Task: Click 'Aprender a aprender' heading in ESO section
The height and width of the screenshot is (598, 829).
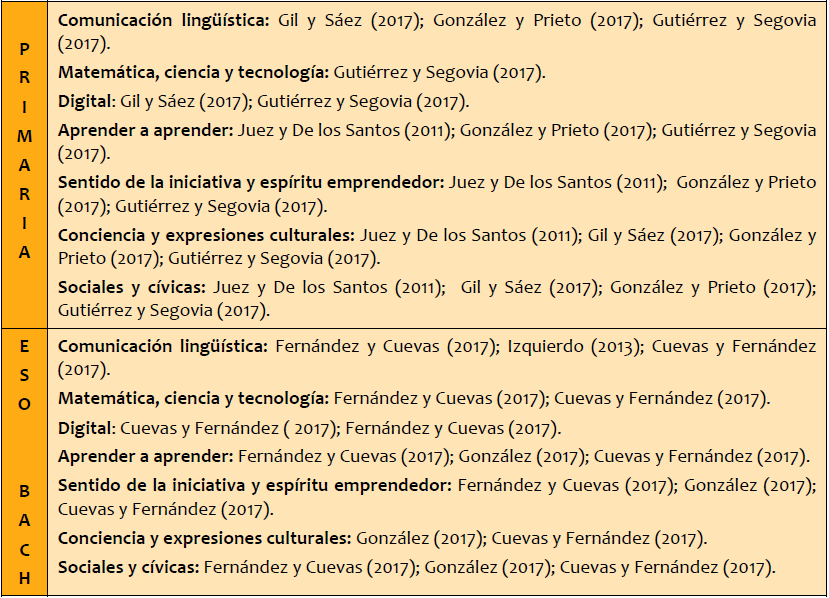Action: coord(145,457)
